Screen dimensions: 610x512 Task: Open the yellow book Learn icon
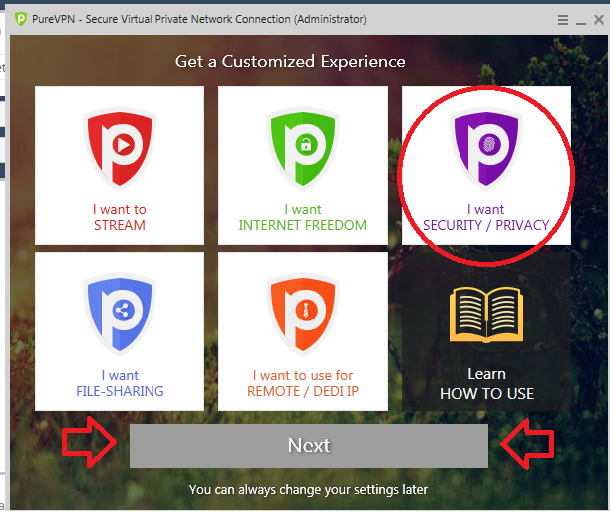486,315
